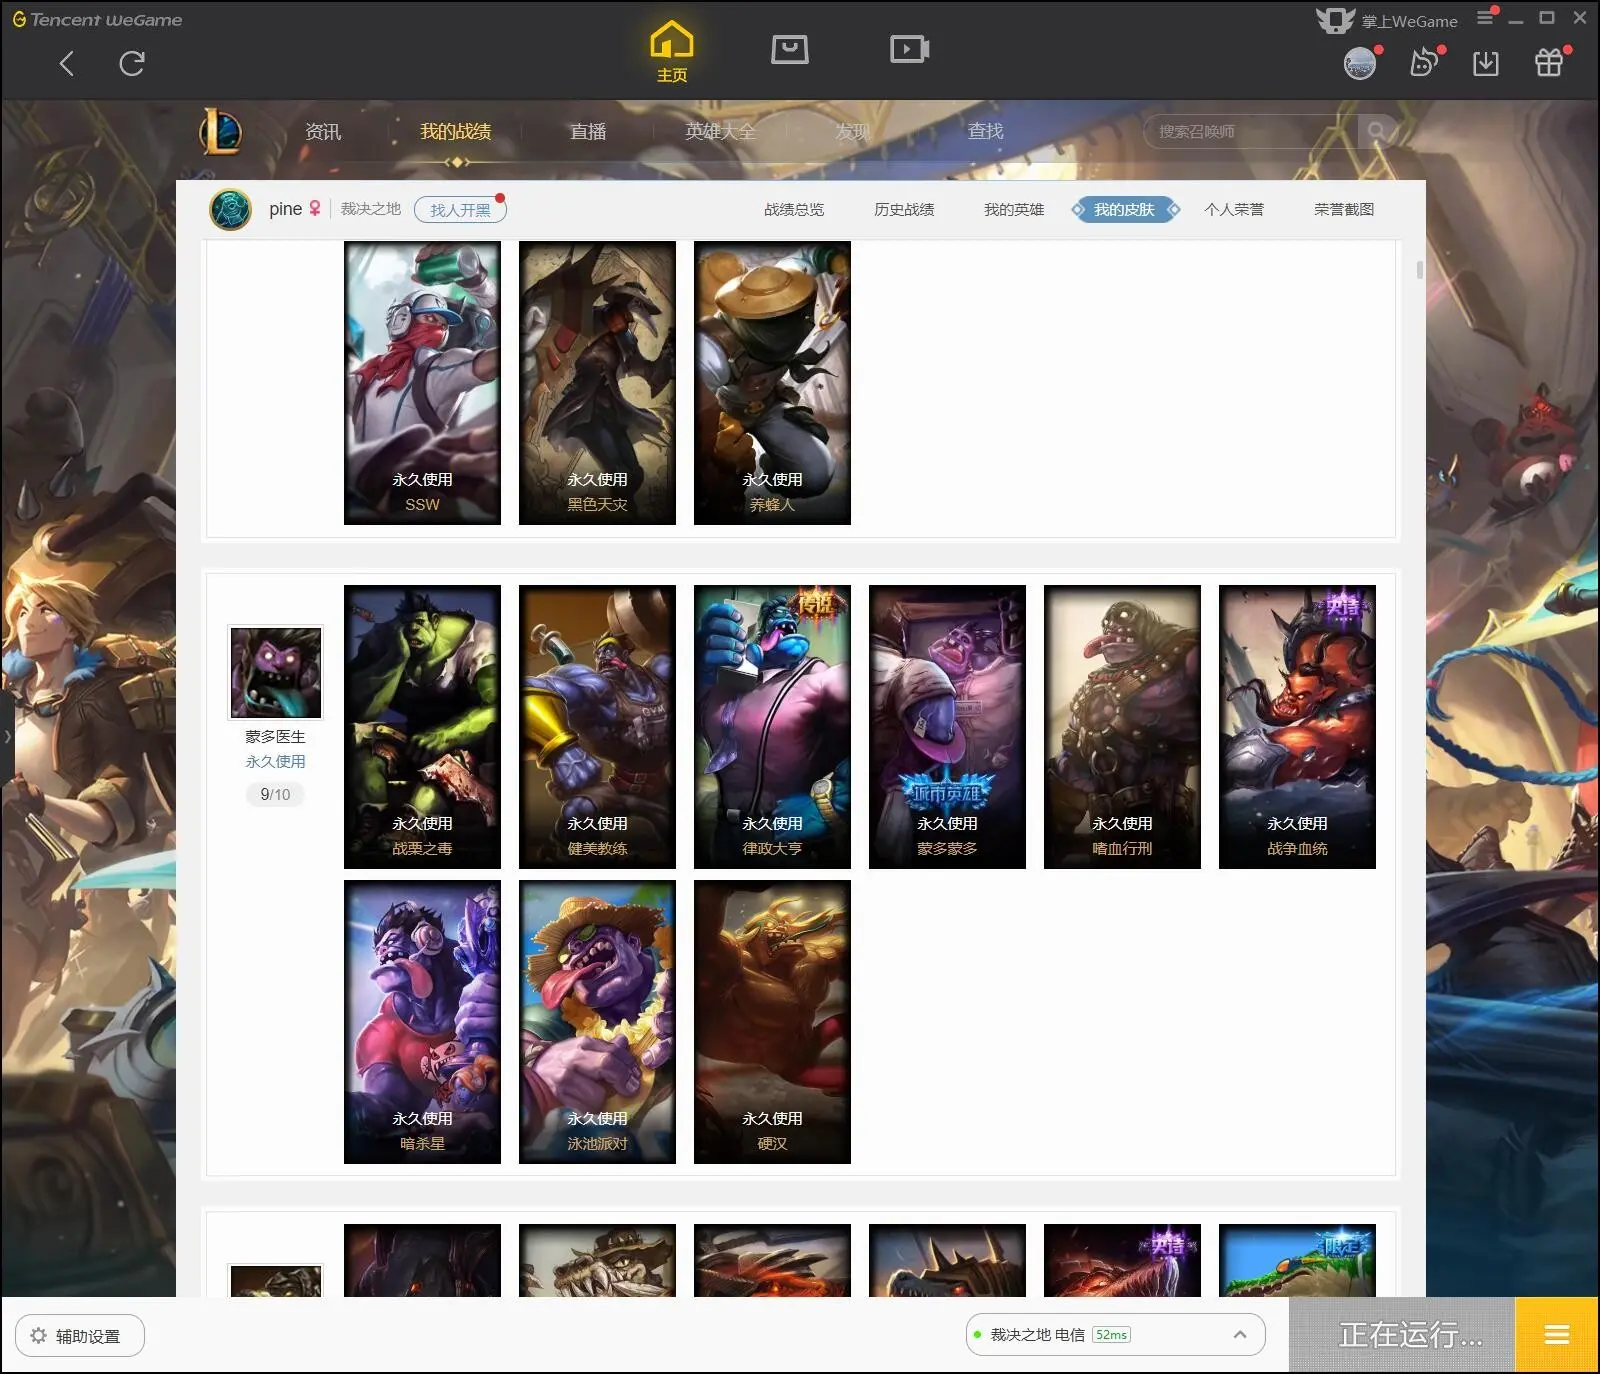Refresh the page with the reload icon

(132, 64)
